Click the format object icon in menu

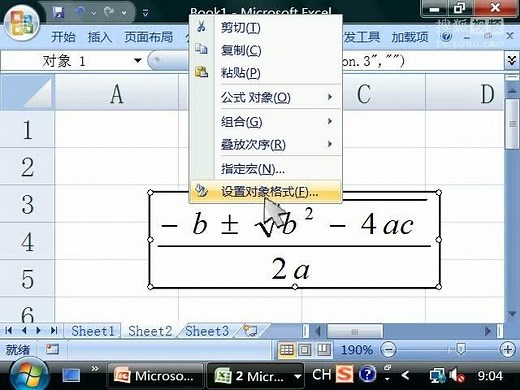[x=201, y=191]
